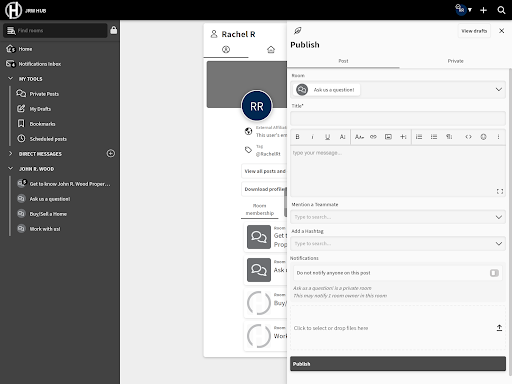Click into the Title field
Screen dimensions: 512x384
click(398, 118)
